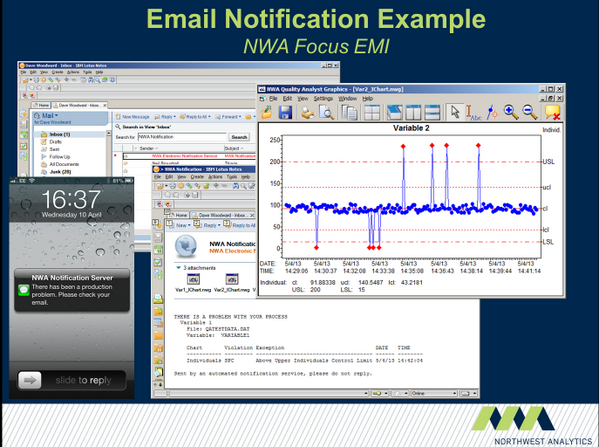Open file icon in Quality Analyst Graphics toolbar
This screenshot has height=447, width=599.
[266, 112]
